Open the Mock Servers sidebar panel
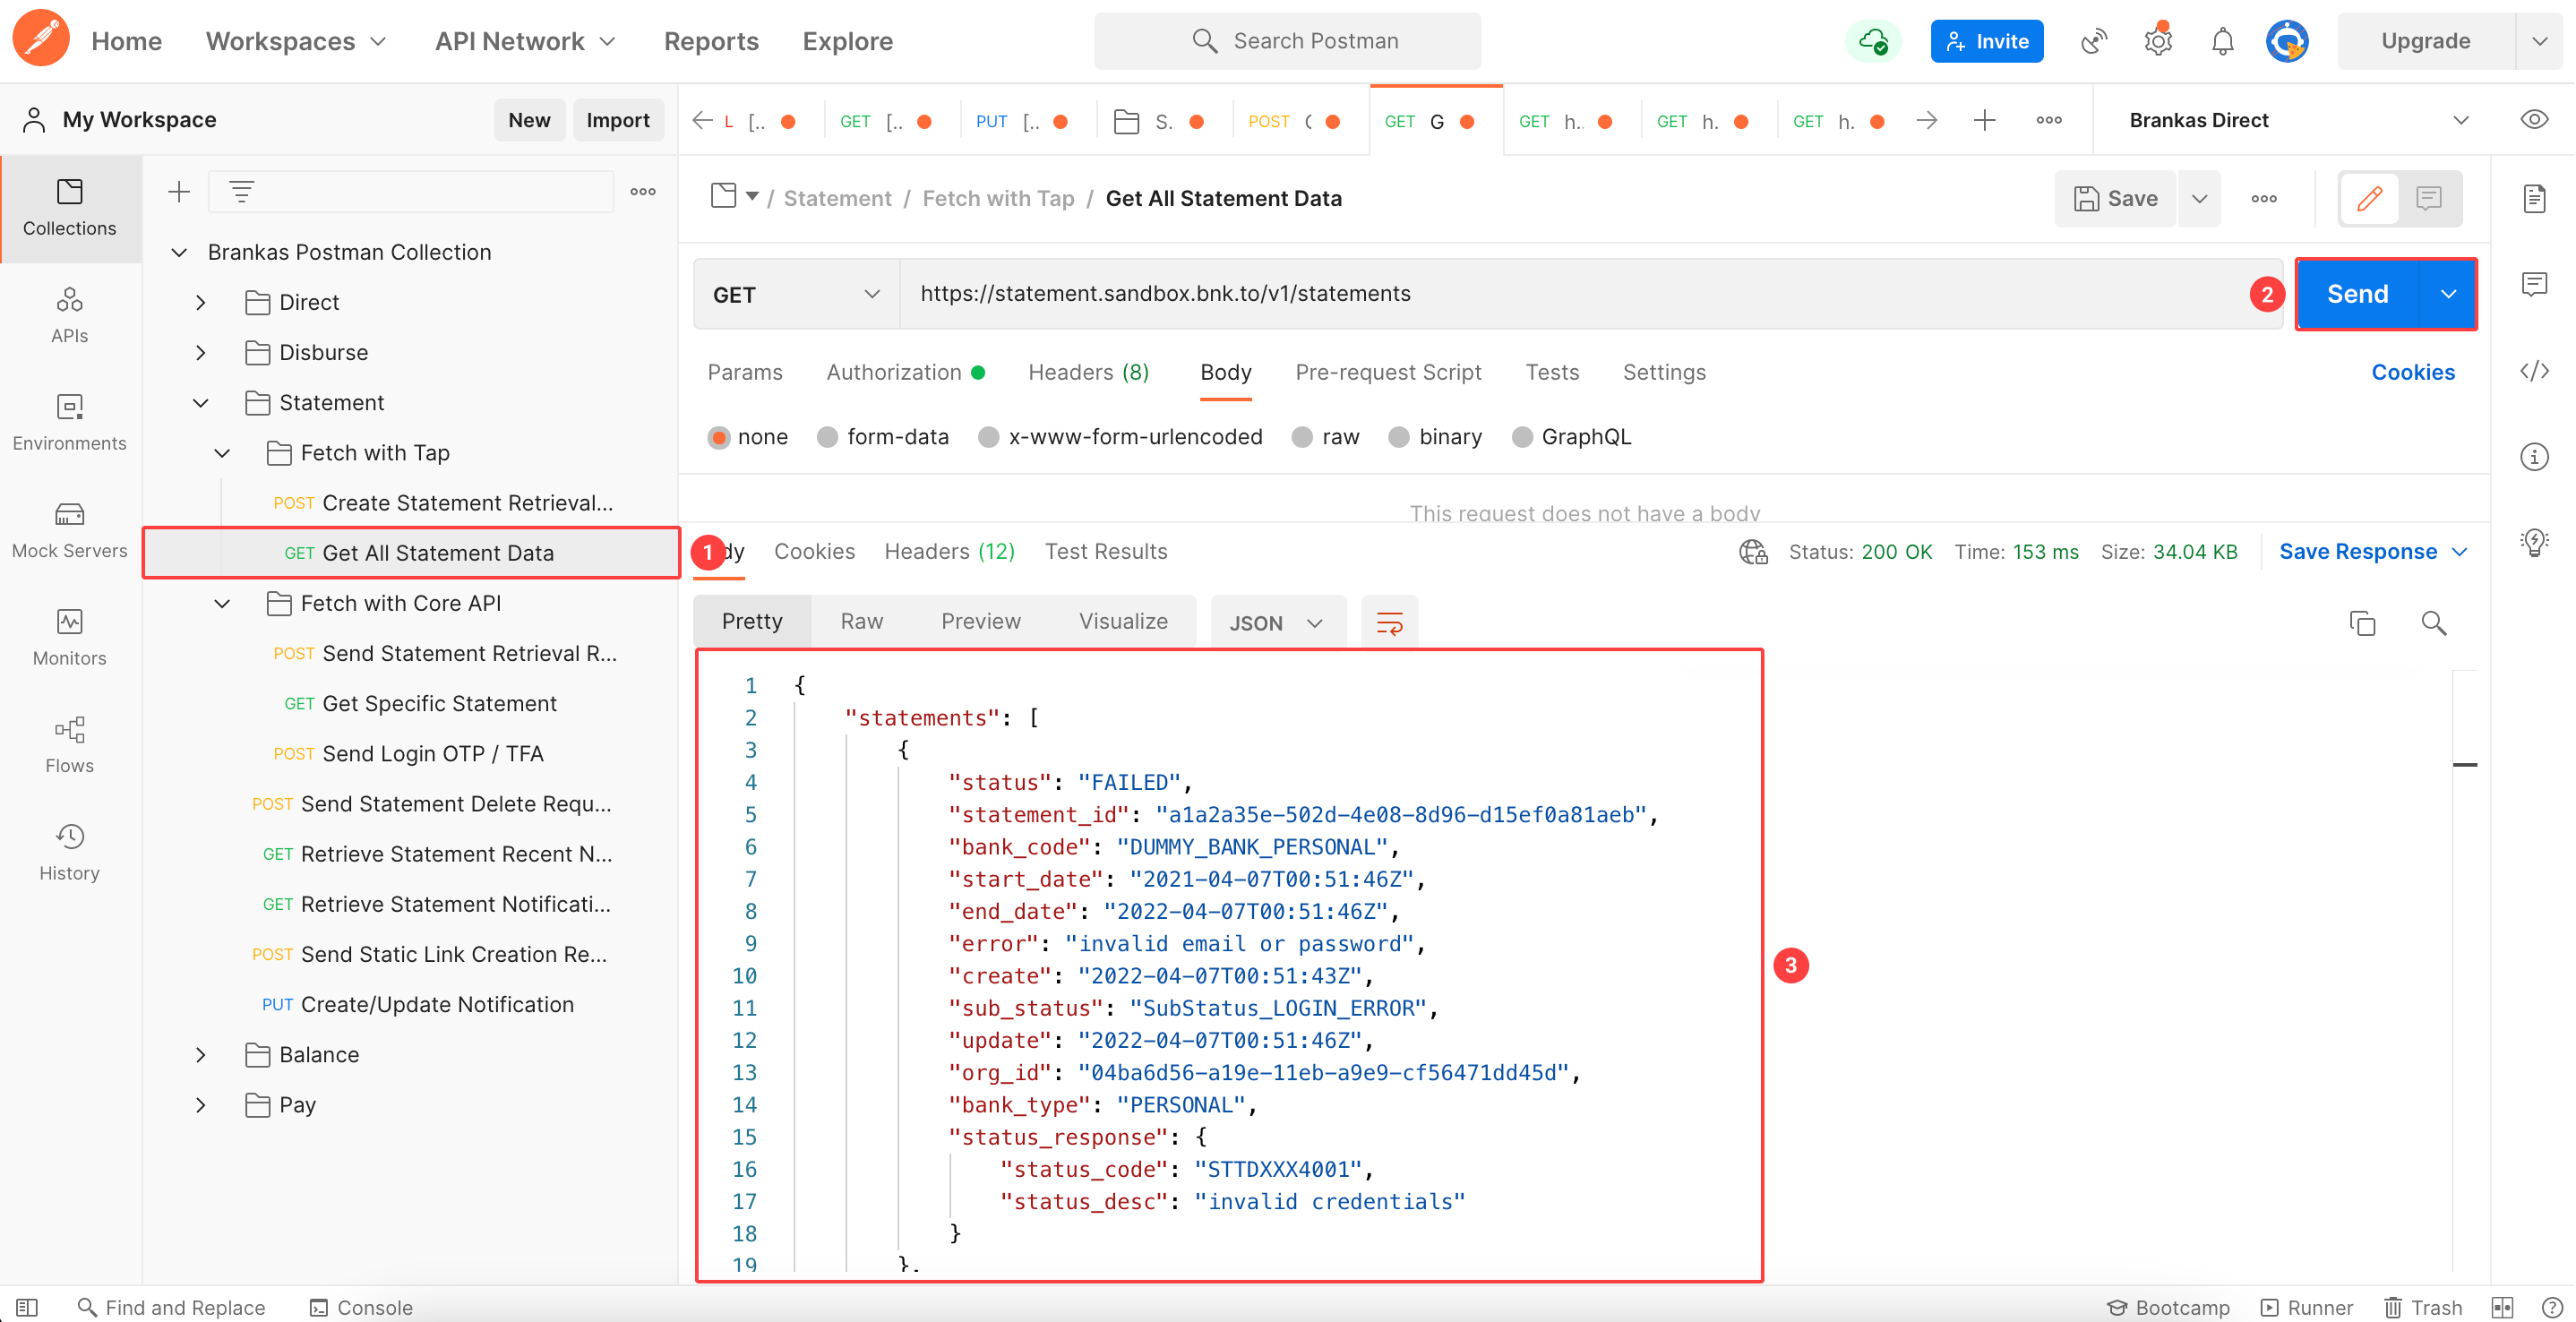 tap(69, 530)
